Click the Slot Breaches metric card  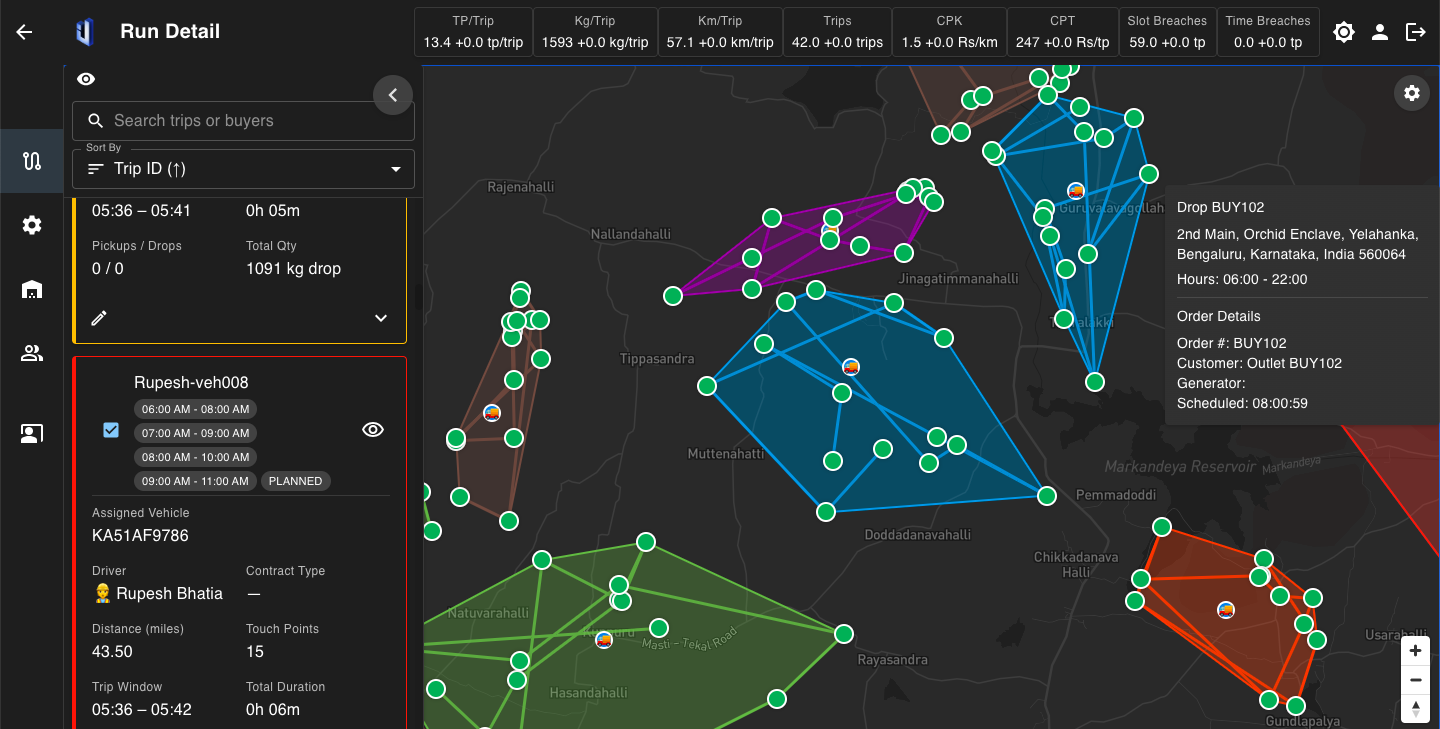pos(1167,32)
